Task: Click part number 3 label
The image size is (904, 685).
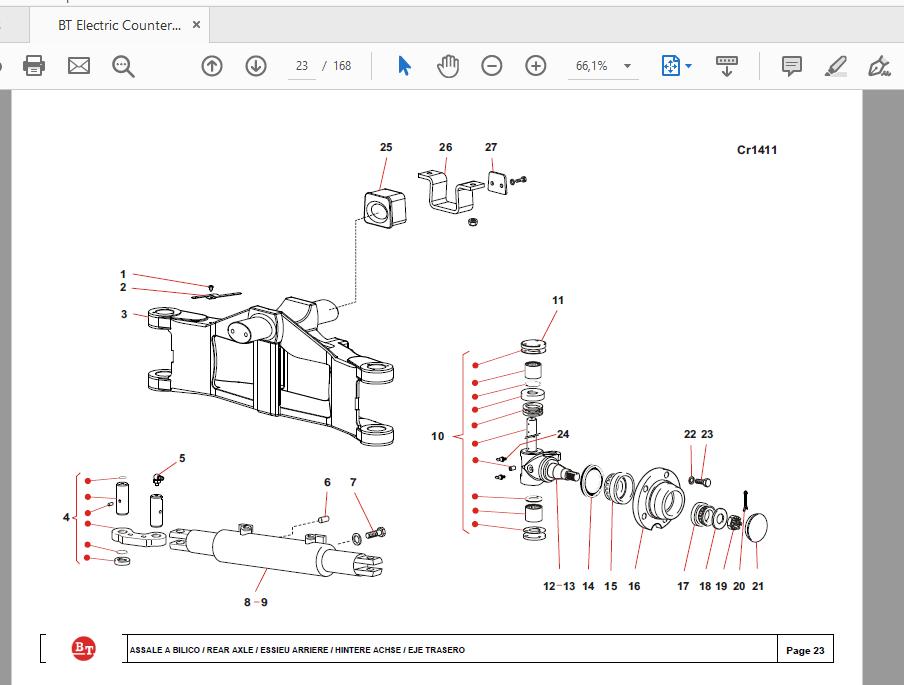Action: coord(124,314)
